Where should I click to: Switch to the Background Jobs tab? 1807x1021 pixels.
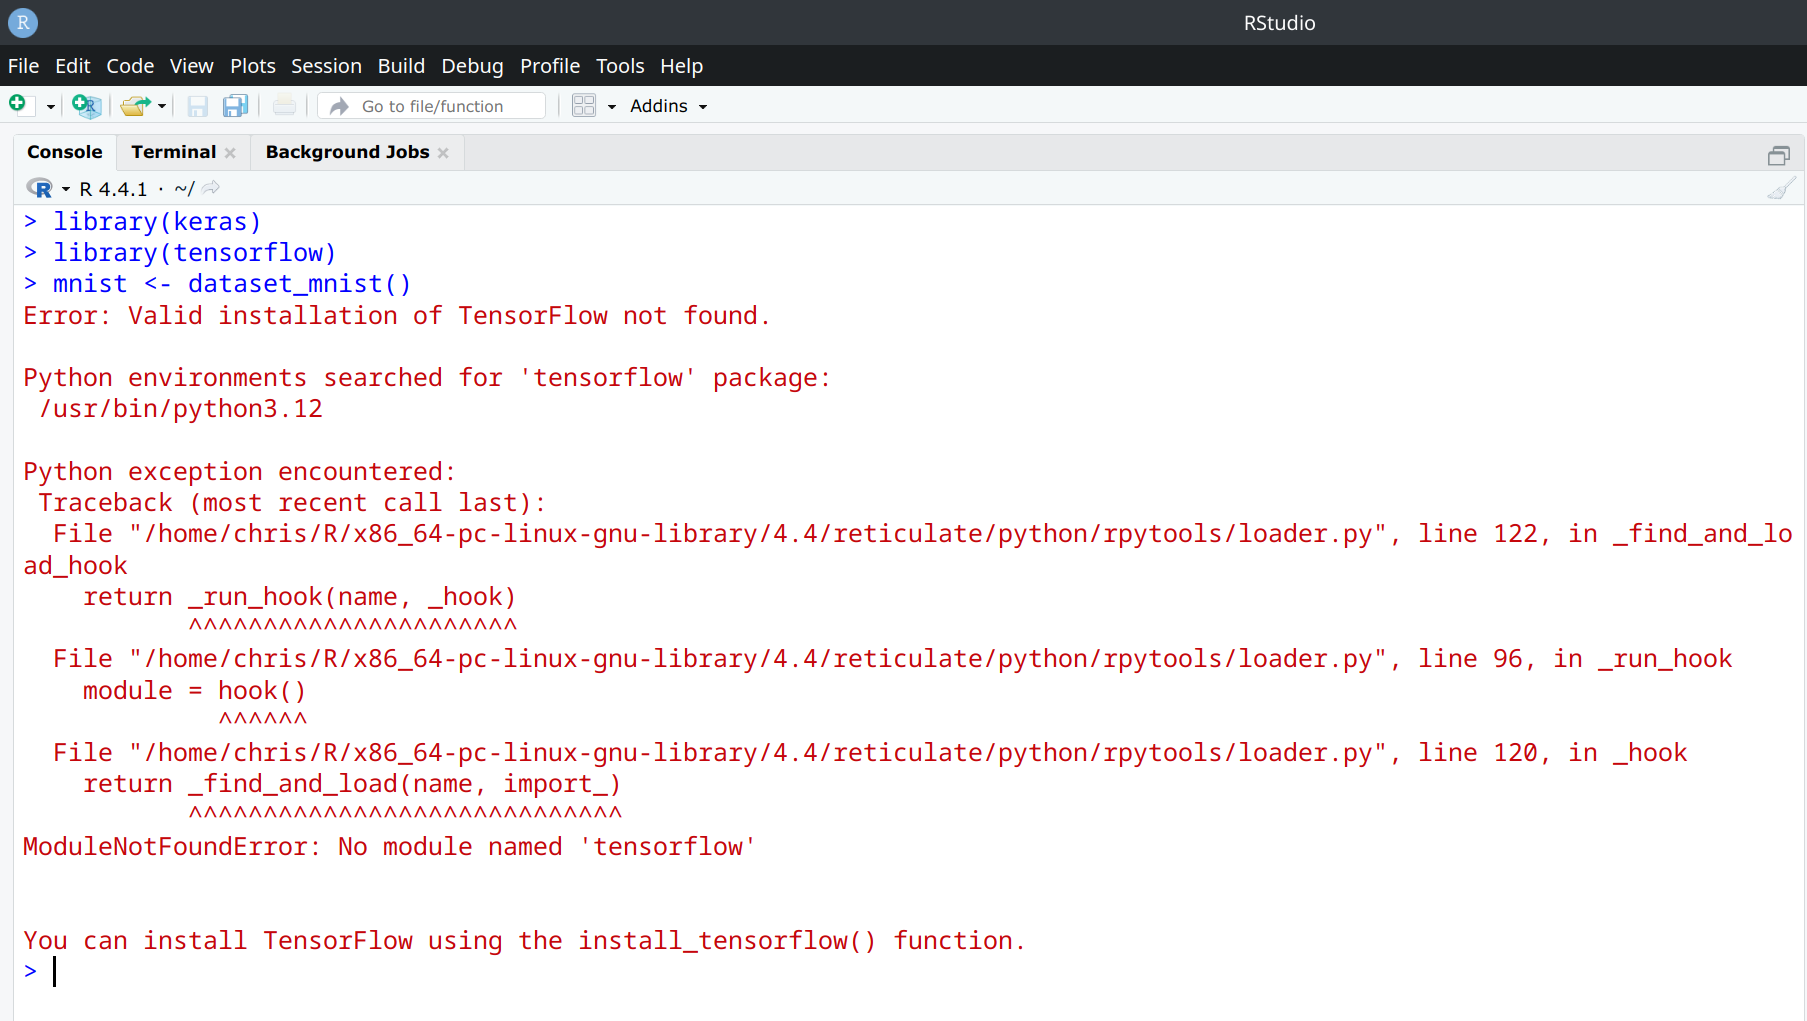(x=347, y=152)
